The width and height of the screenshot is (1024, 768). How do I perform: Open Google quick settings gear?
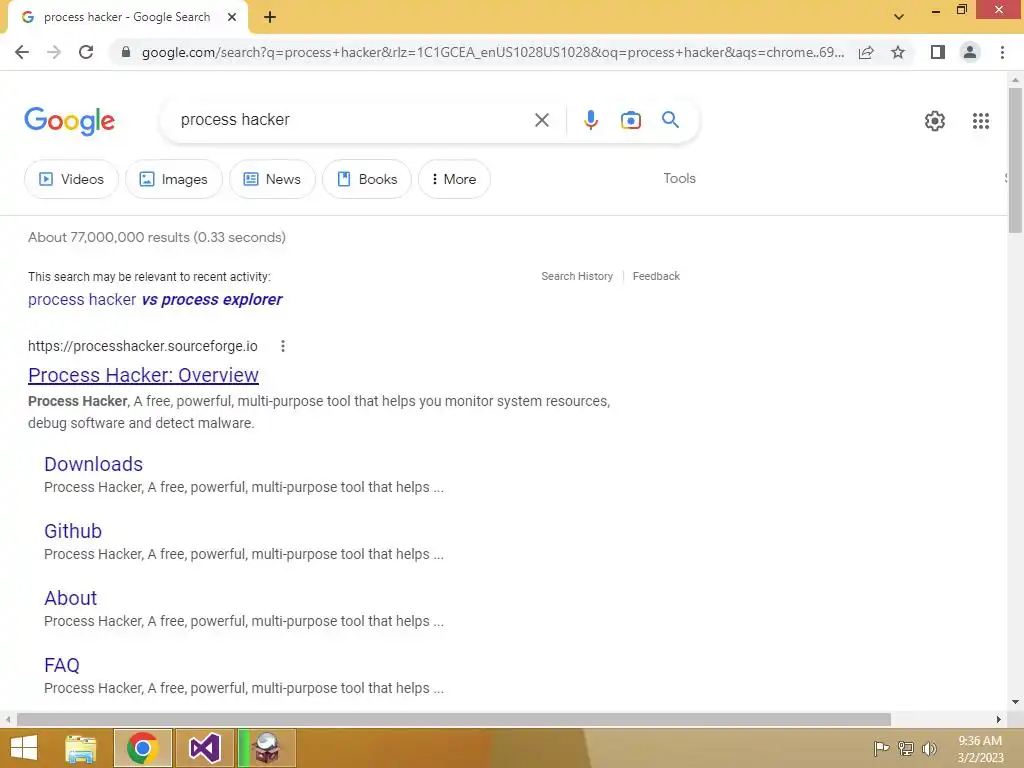[935, 121]
